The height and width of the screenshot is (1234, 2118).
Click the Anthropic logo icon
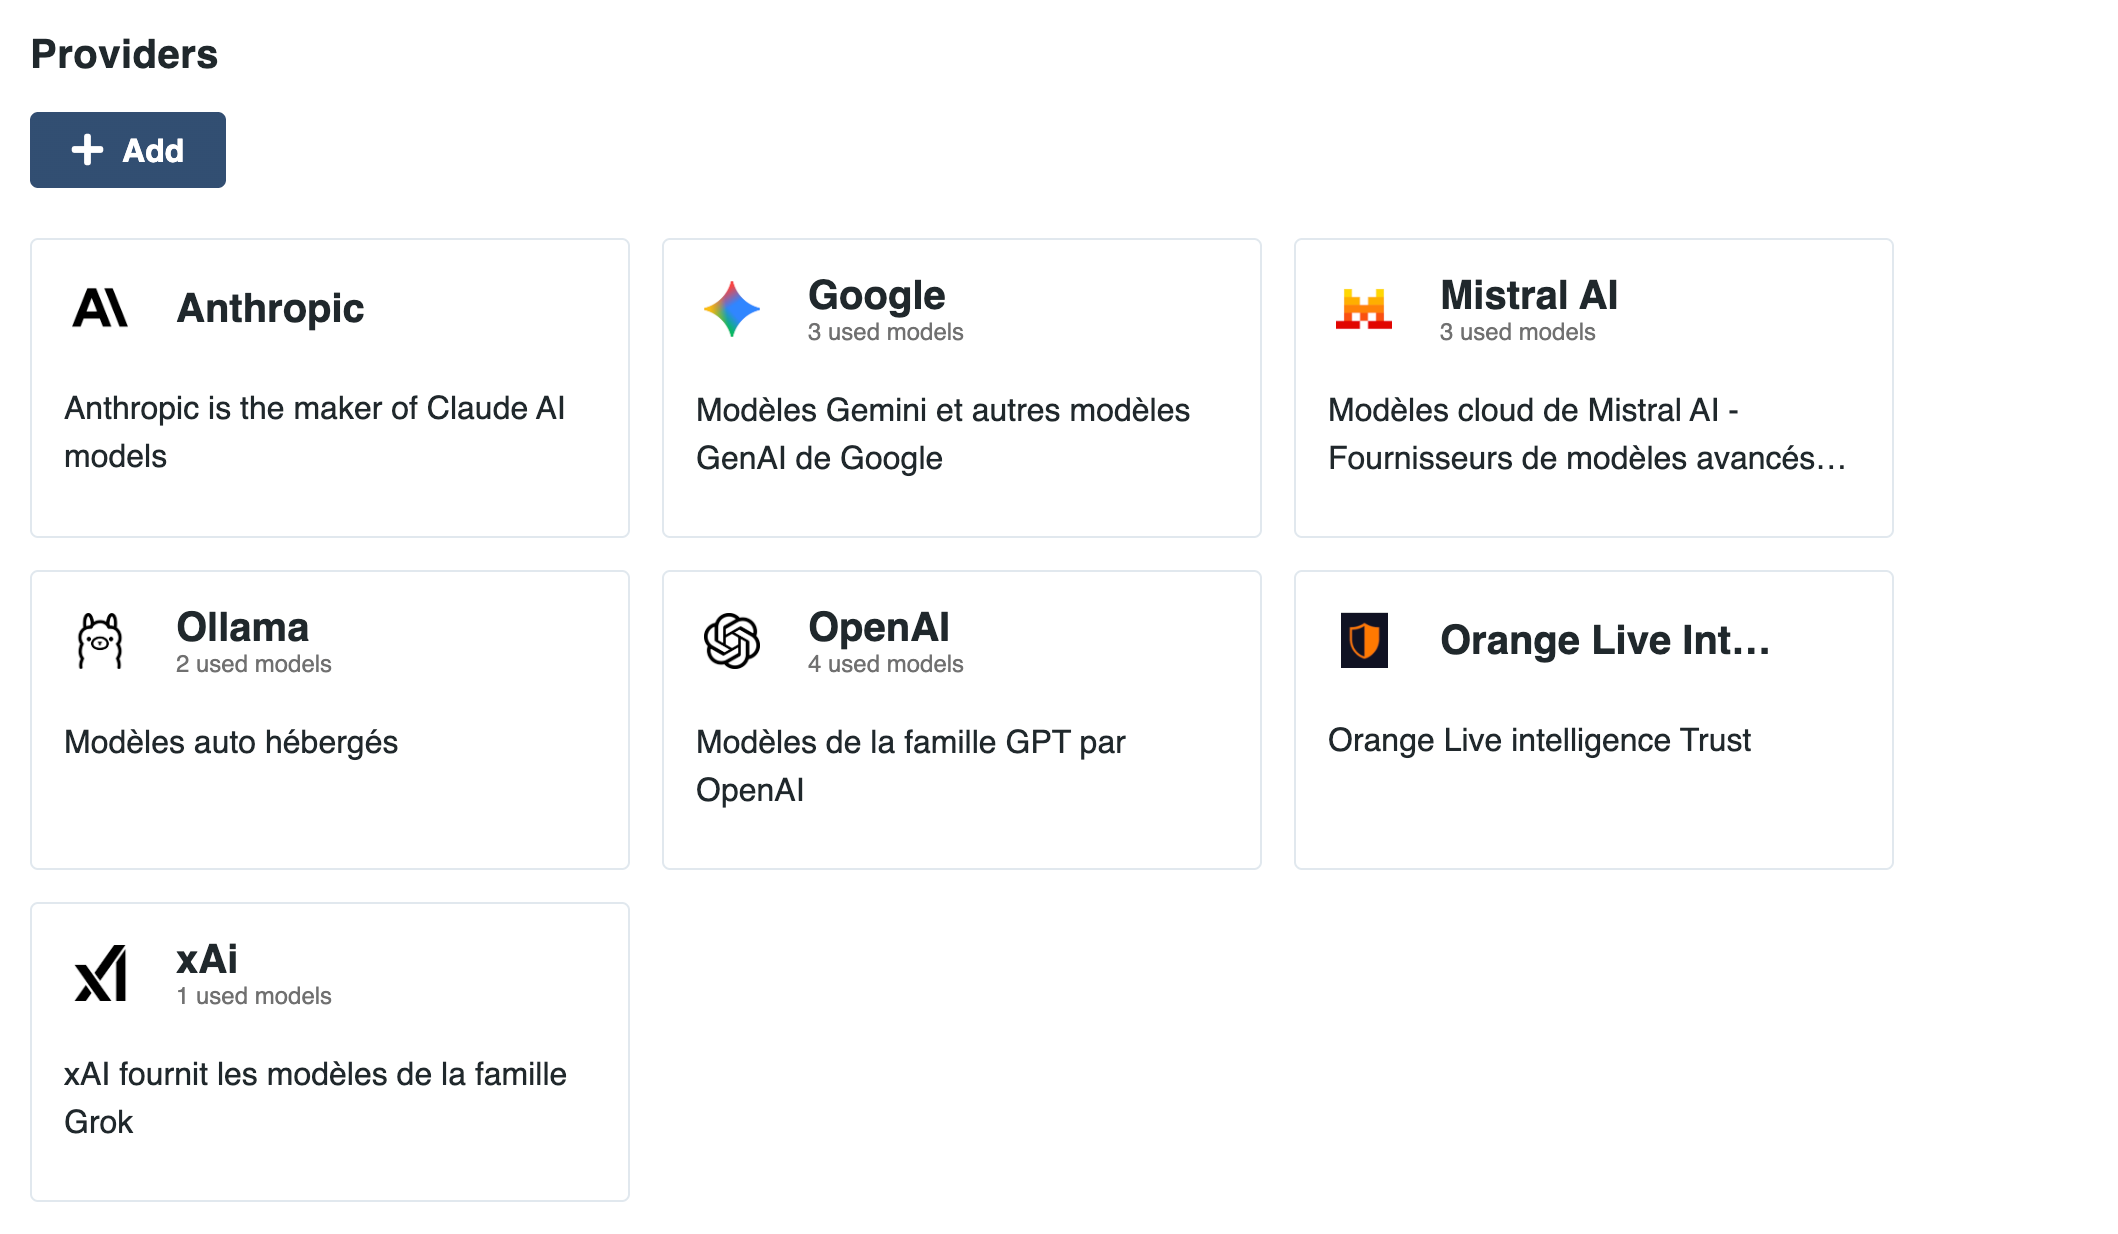tap(100, 308)
